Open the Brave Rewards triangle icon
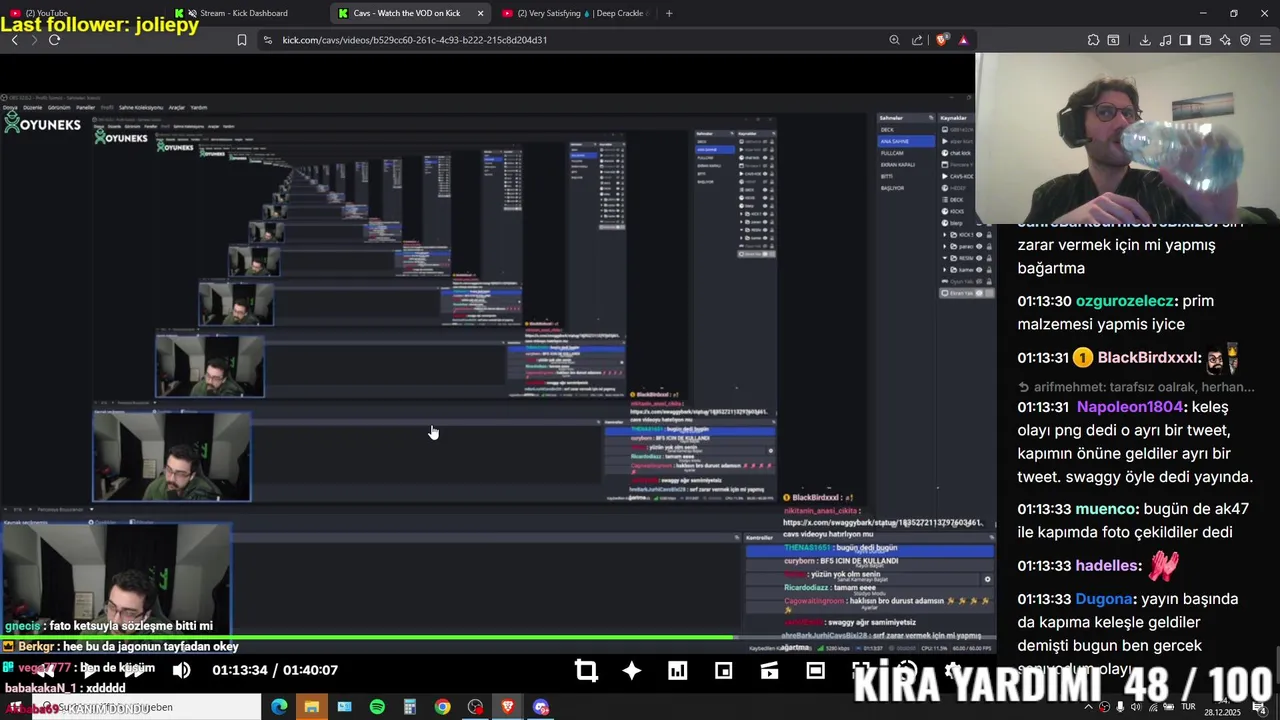This screenshot has width=1280, height=720. pyautogui.click(x=963, y=40)
